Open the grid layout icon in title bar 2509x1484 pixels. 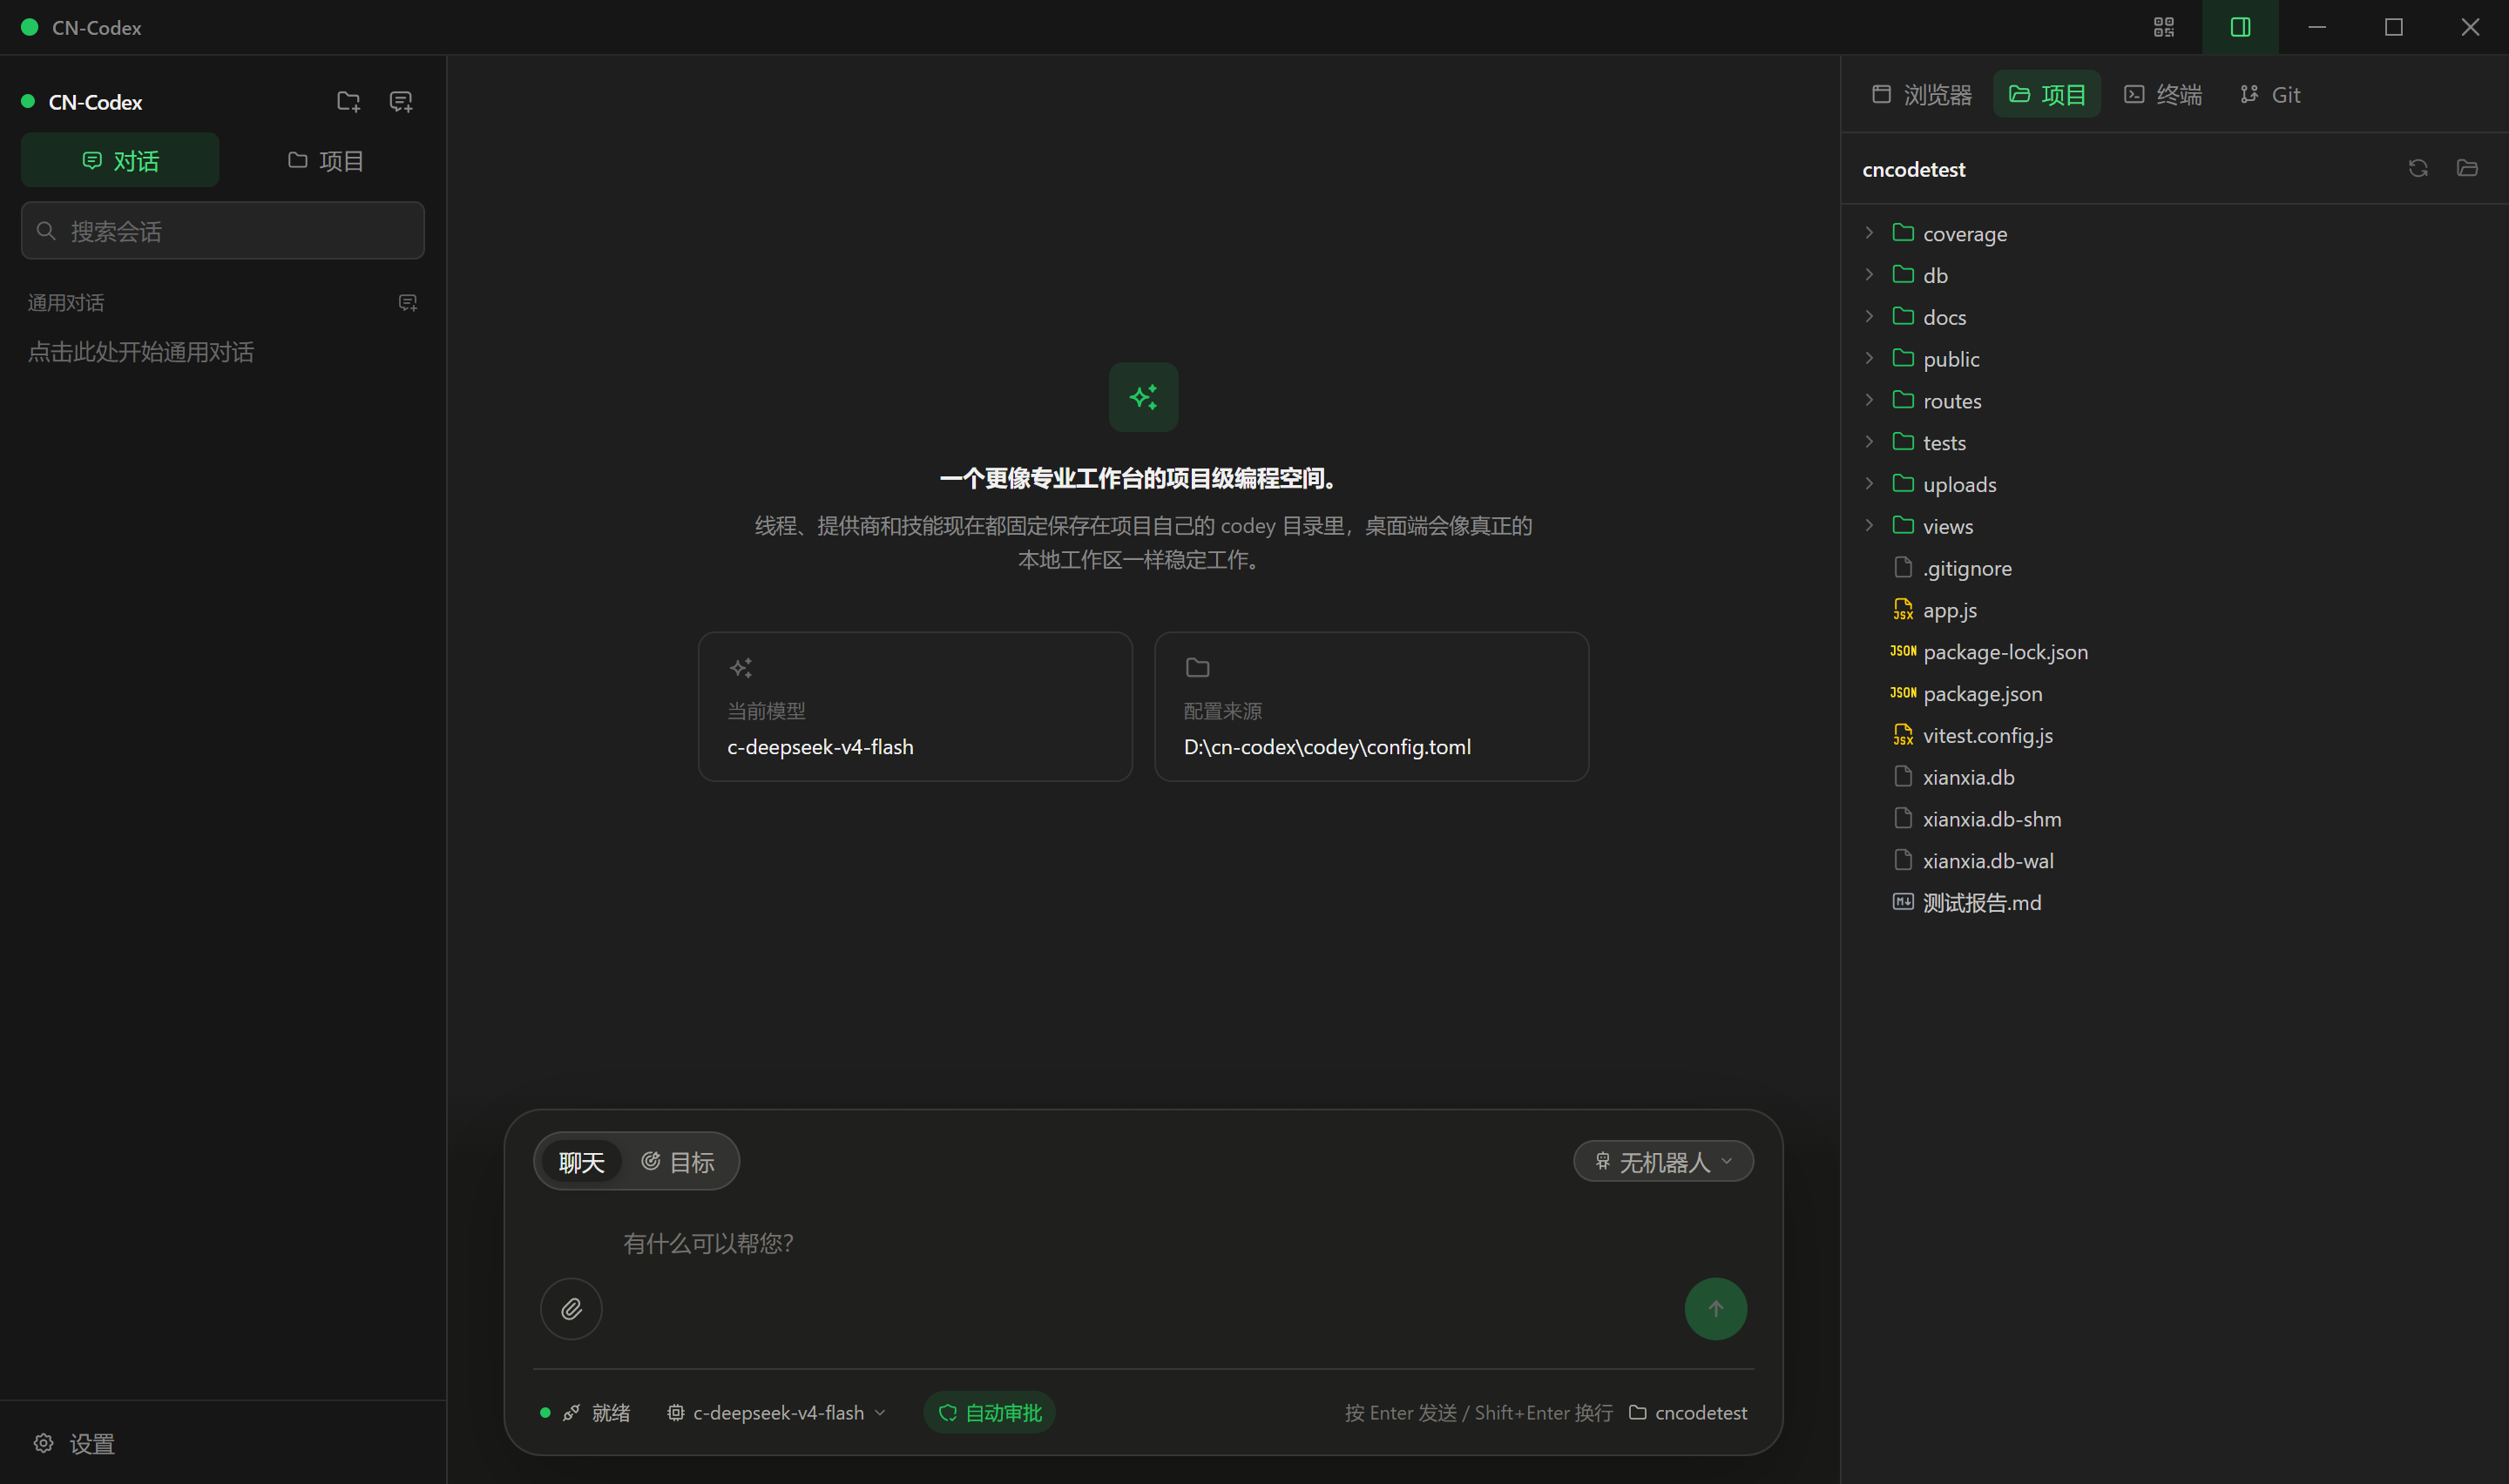pos(2163,27)
